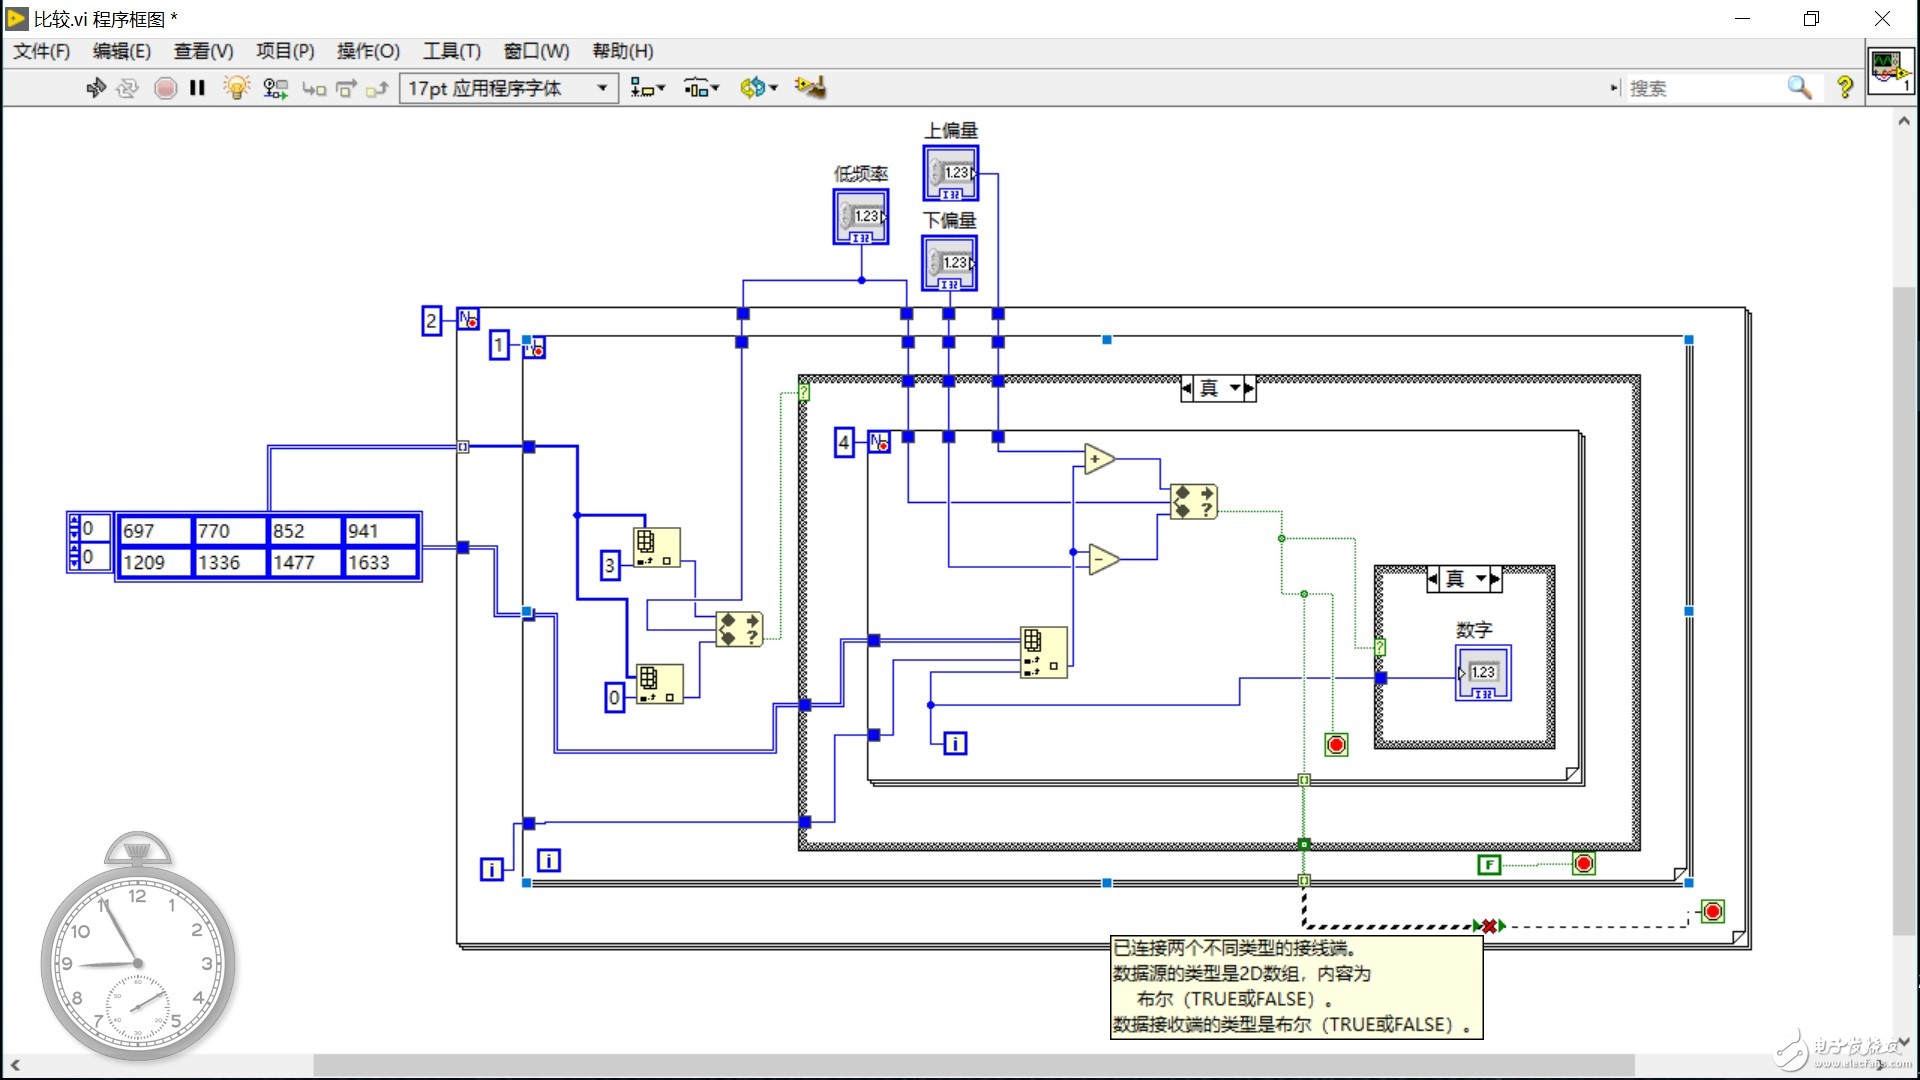The image size is (1920, 1080).
Task: Open the 项目(P) menu
Action: point(285,51)
